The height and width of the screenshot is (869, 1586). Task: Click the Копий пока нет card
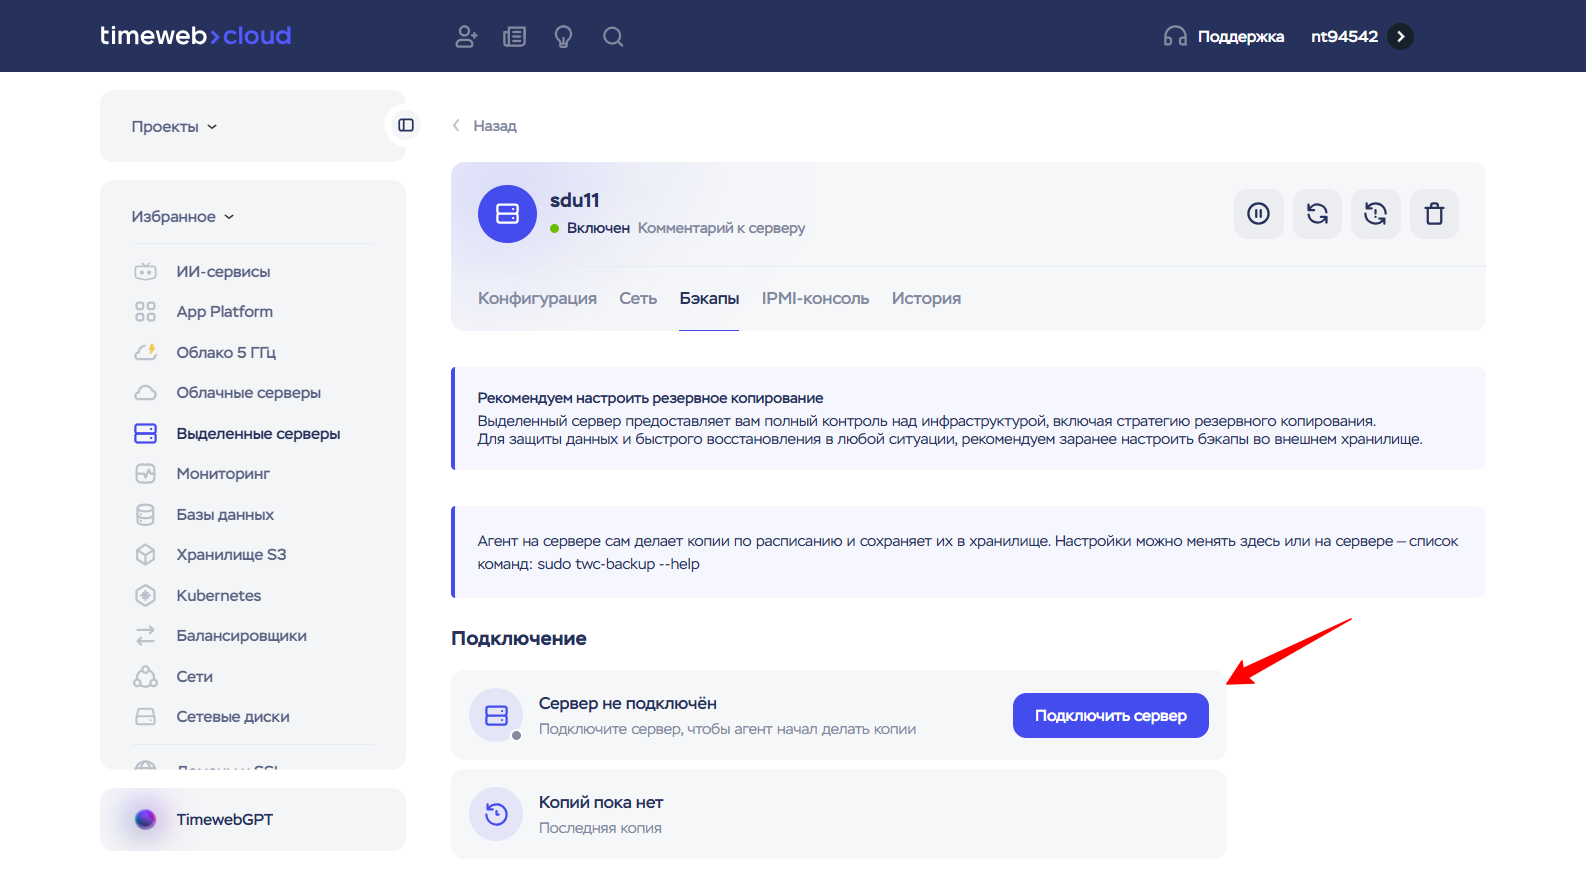tap(839, 814)
